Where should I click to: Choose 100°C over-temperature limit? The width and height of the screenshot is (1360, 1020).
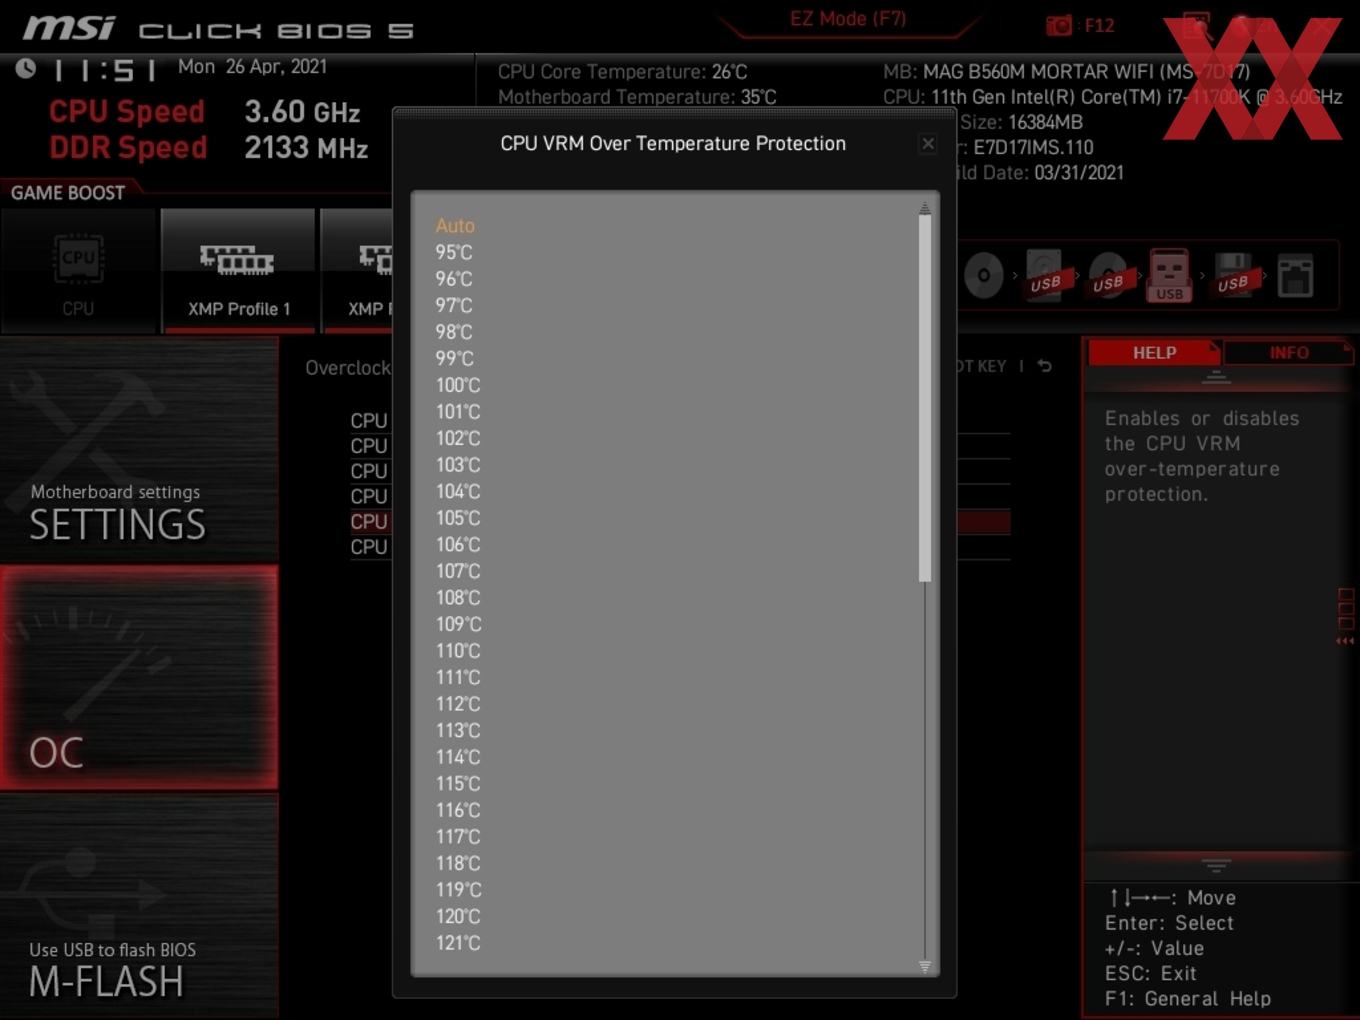458,385
